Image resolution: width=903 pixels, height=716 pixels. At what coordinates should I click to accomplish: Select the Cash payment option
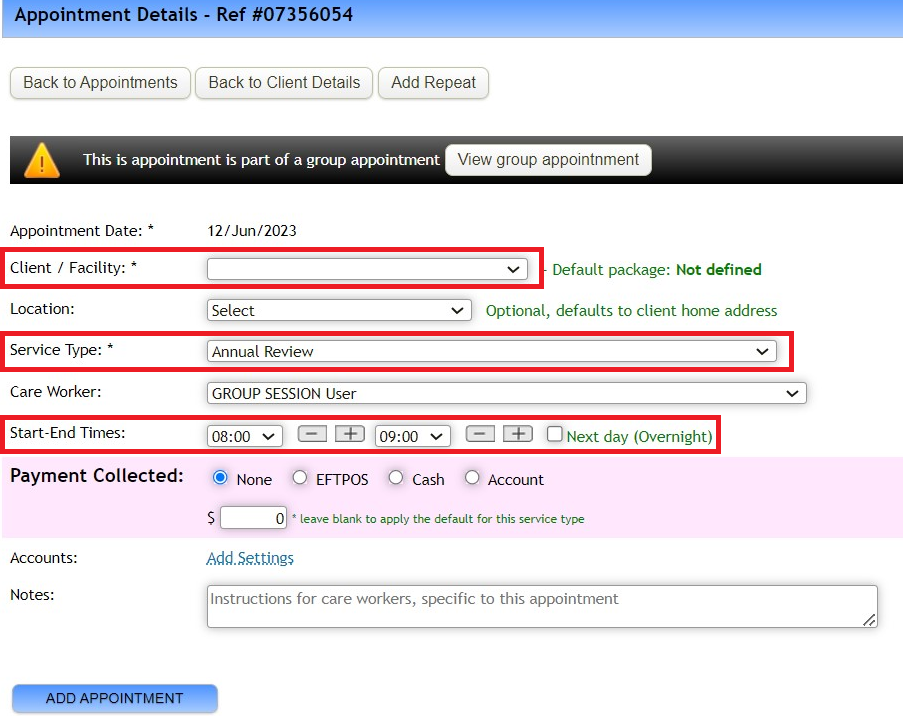point(395,478)
